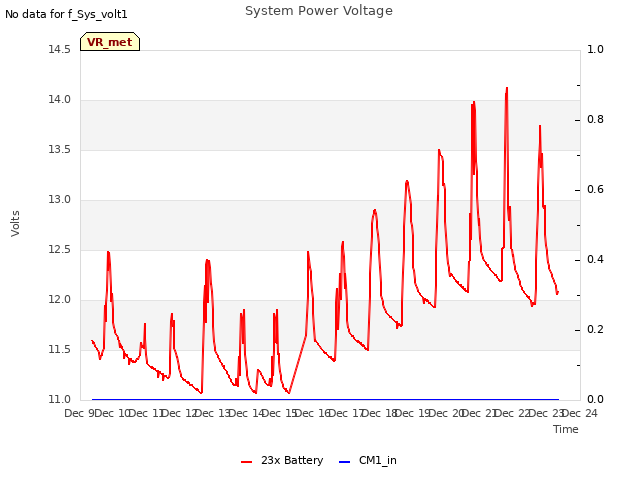Click the 12.5 left axis tick label
Image resolution: width=640 pixels, height=480 pixels.
(x=60, y=250)
